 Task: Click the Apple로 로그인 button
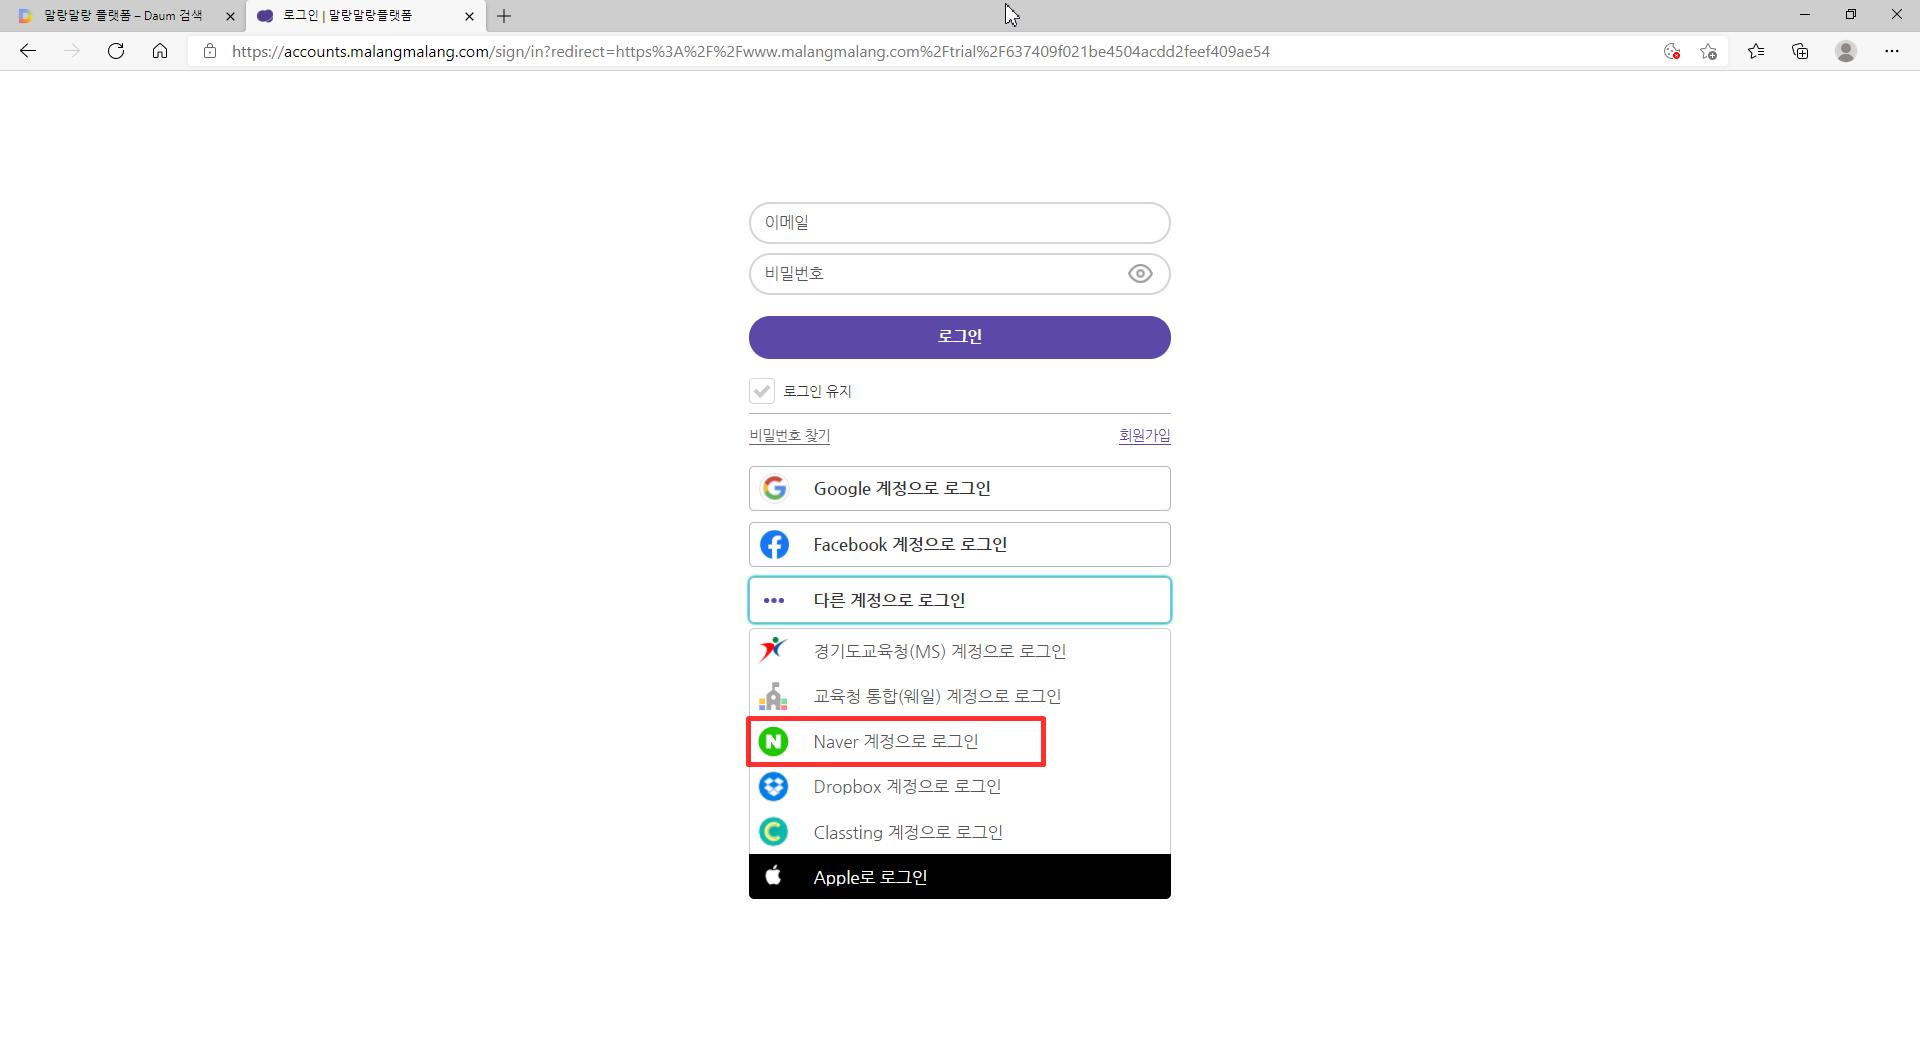tap(960, 876)
